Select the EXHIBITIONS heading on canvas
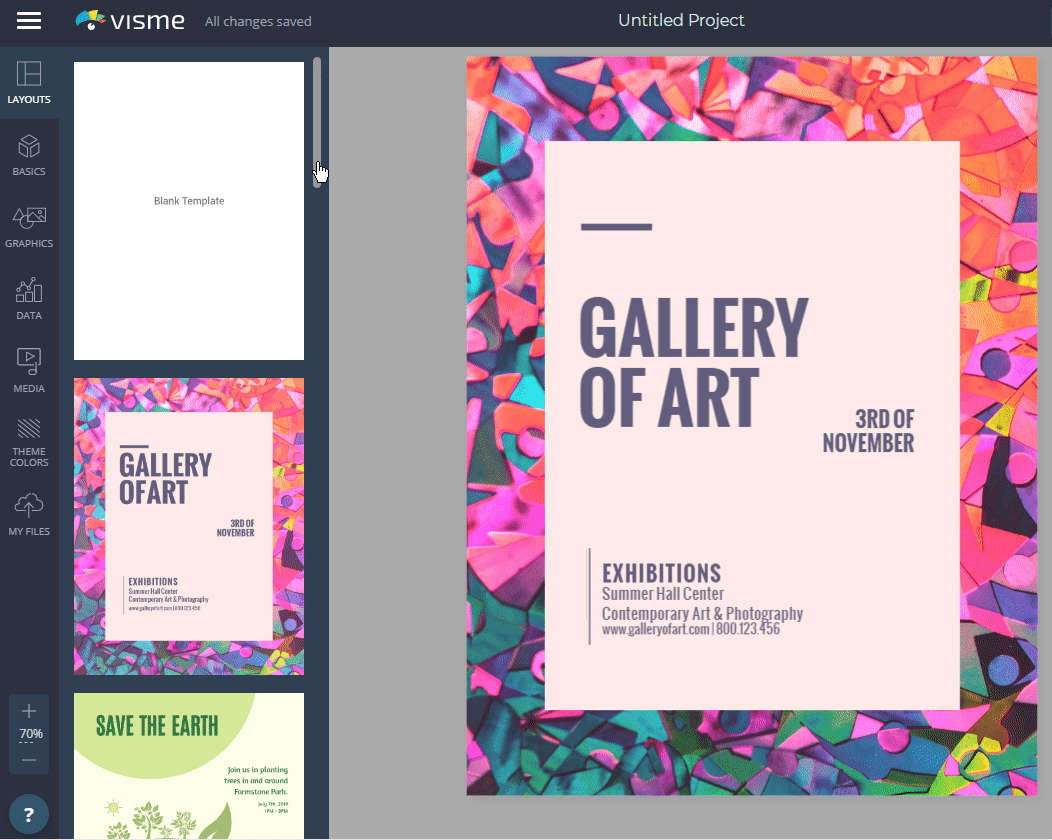This screenshot has width=1052, height=840. [x=662, y=573]
